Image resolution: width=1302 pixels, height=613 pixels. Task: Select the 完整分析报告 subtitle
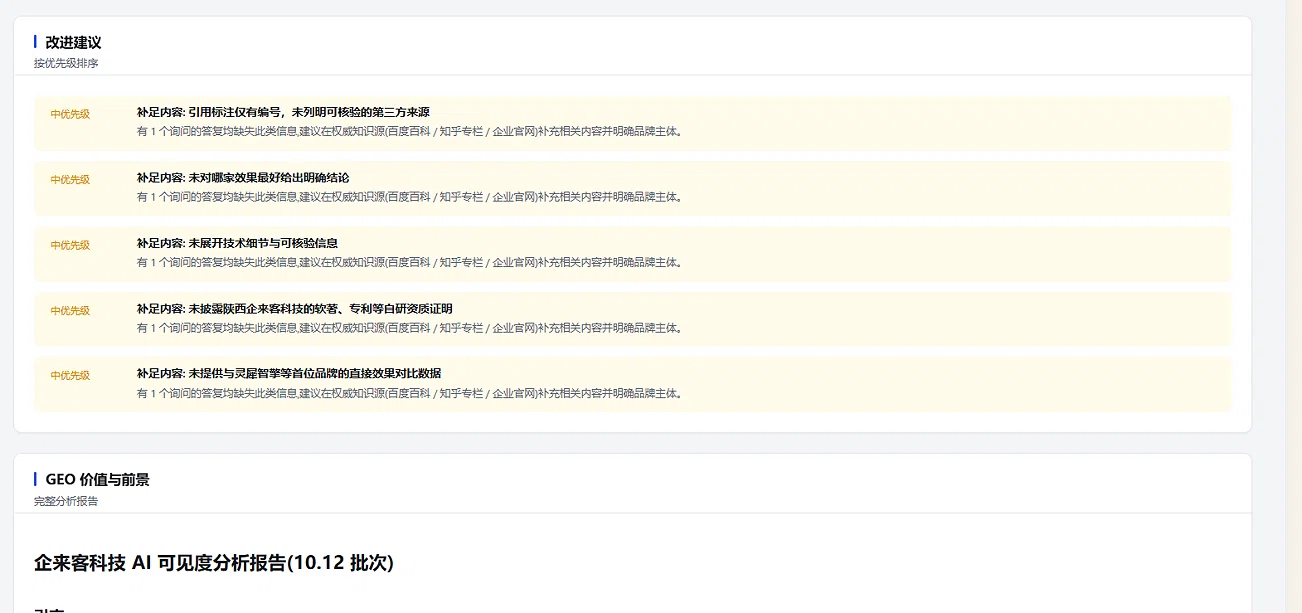coord(66,500)
